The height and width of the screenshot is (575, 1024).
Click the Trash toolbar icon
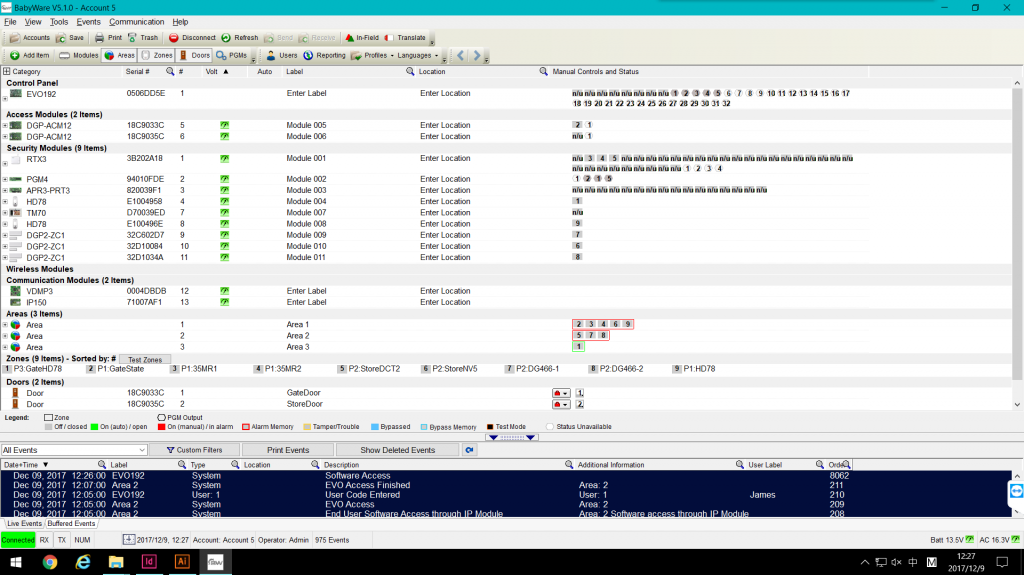coord(131,37)
